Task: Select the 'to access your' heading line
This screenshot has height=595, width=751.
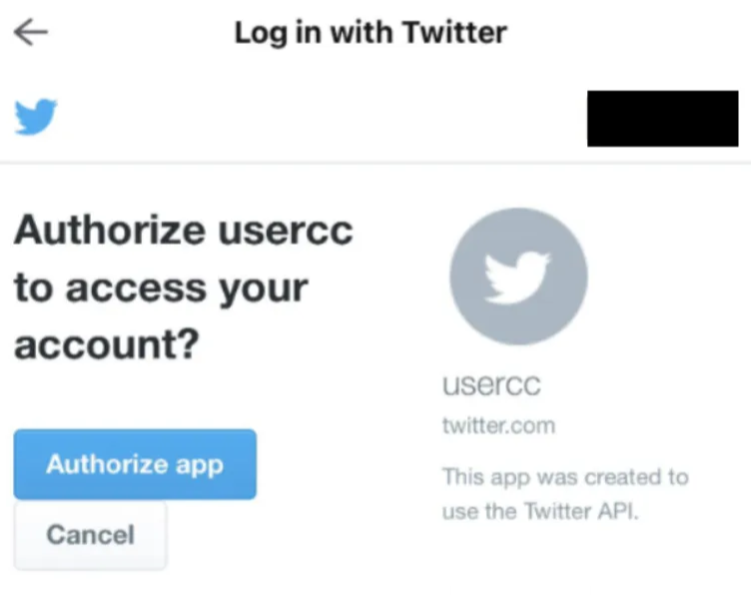Action: pos(161,288)
